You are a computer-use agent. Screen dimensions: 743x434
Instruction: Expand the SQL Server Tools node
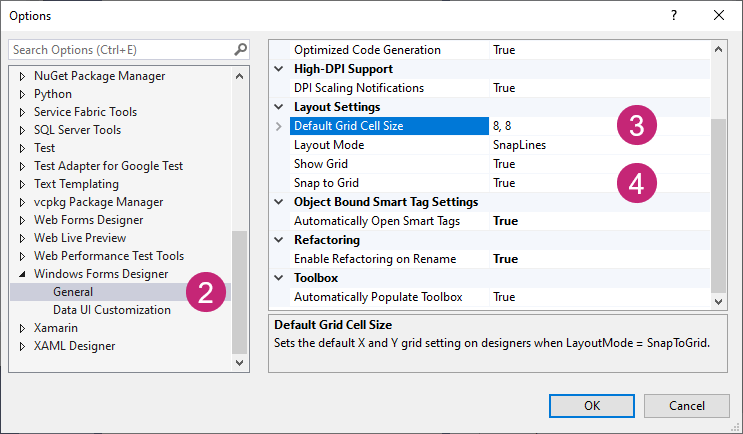click(22, 130)
